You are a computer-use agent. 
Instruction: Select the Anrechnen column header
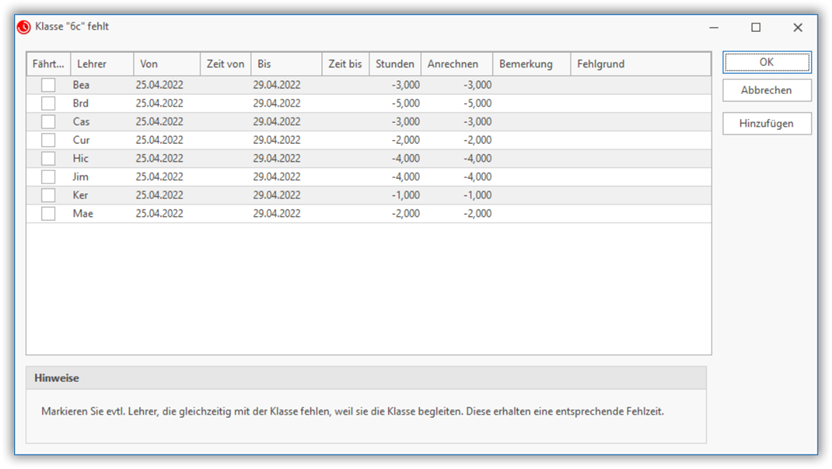[x=456, y=64]
